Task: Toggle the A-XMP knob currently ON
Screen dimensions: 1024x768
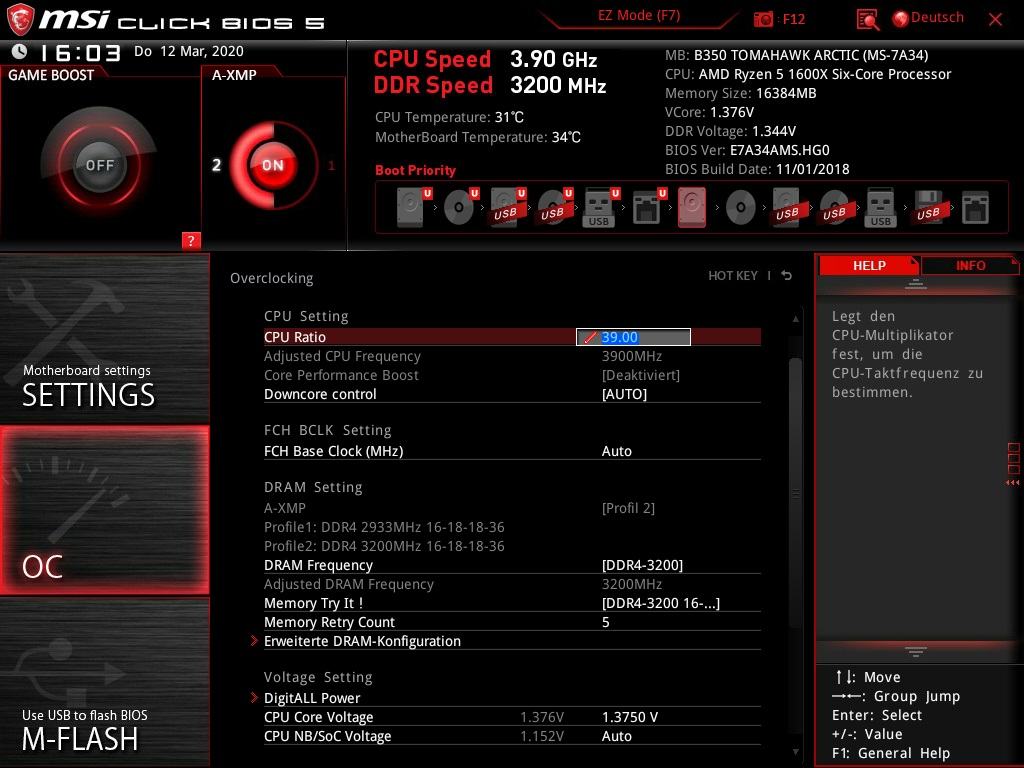Action: coord(272,165)
